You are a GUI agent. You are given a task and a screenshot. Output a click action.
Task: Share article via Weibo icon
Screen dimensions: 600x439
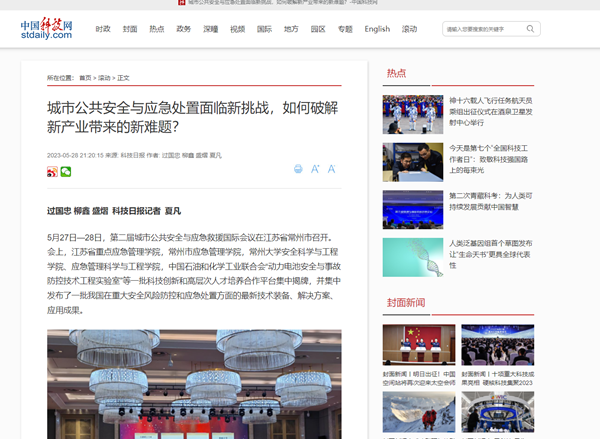pos(52,172)
